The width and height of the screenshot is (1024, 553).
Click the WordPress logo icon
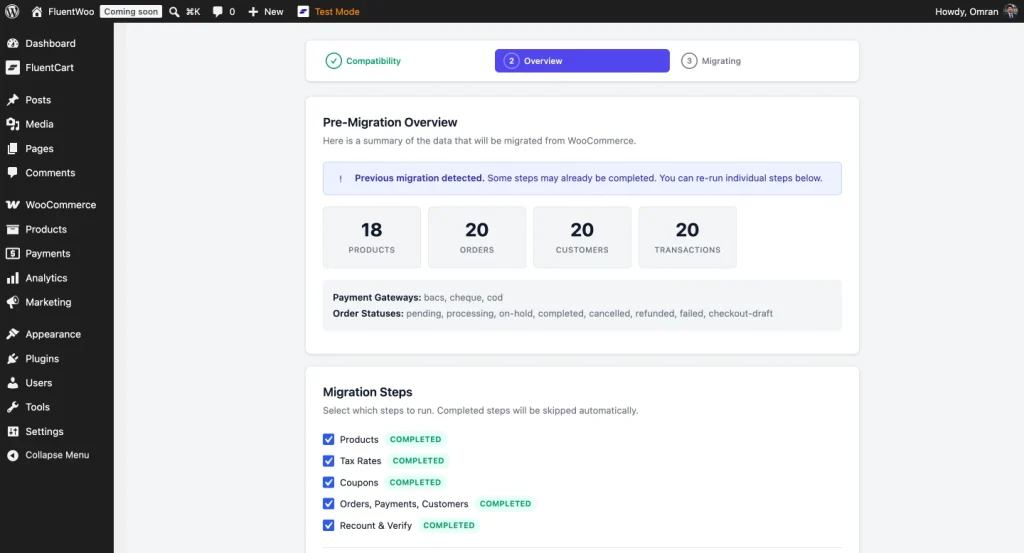(x=12, y=11)
